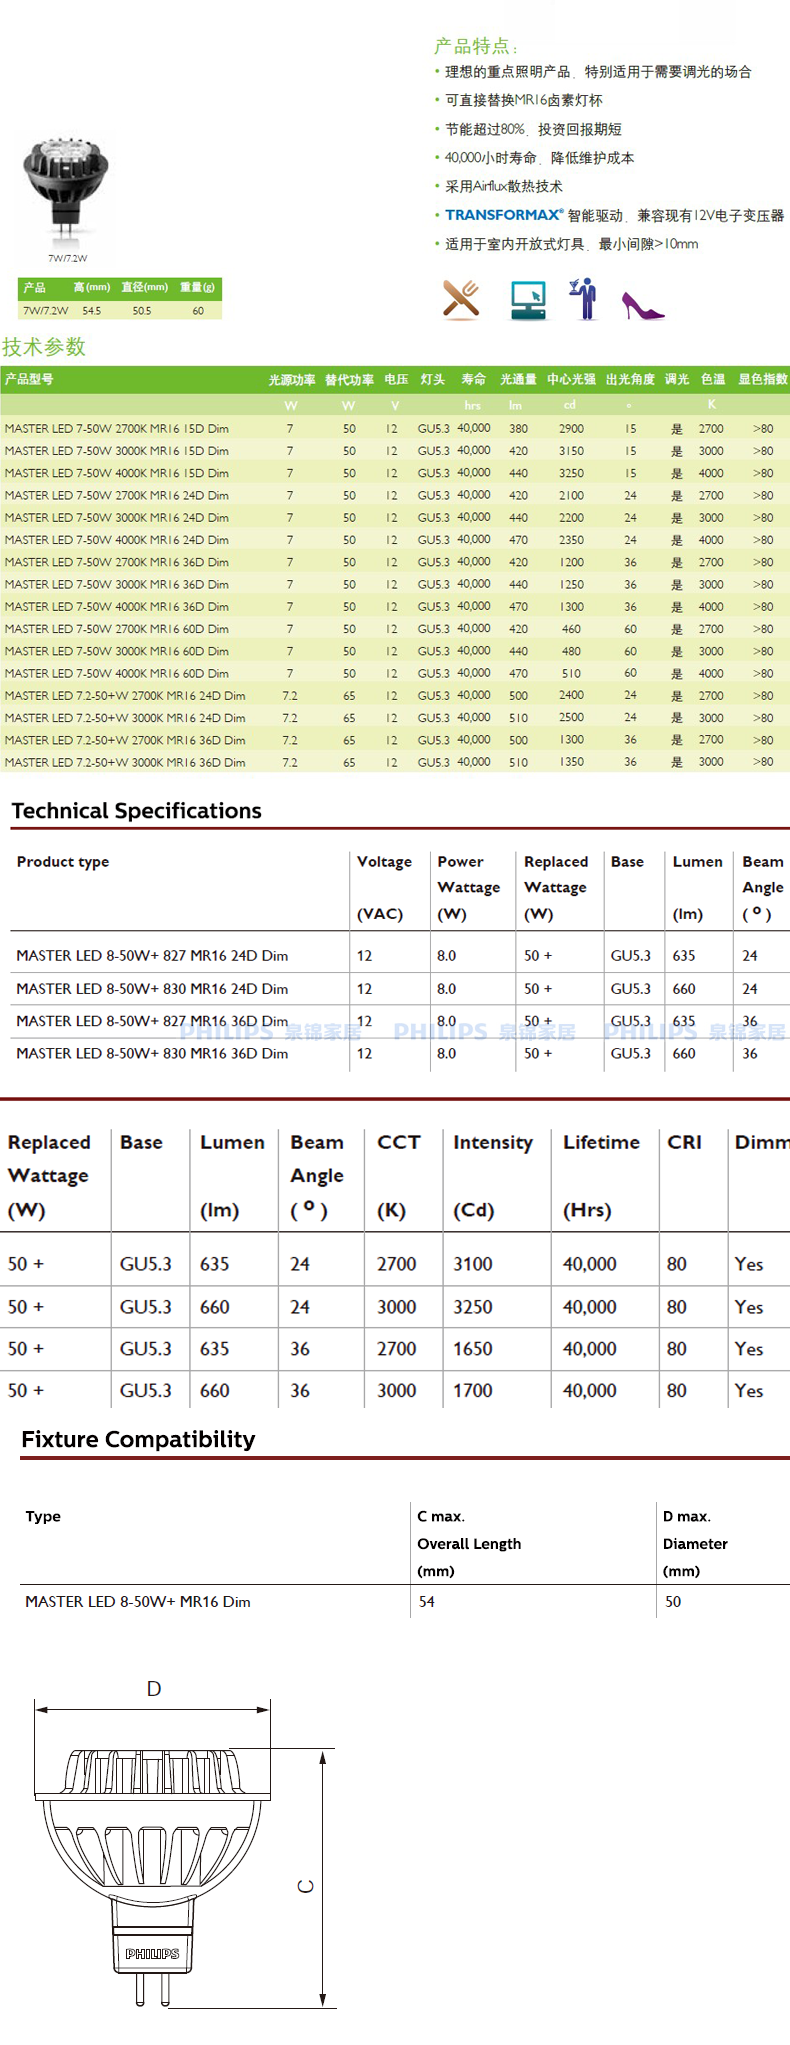Click the 2350 center intensity value
Screen dimensions: 790x2045
pos(571,540)
